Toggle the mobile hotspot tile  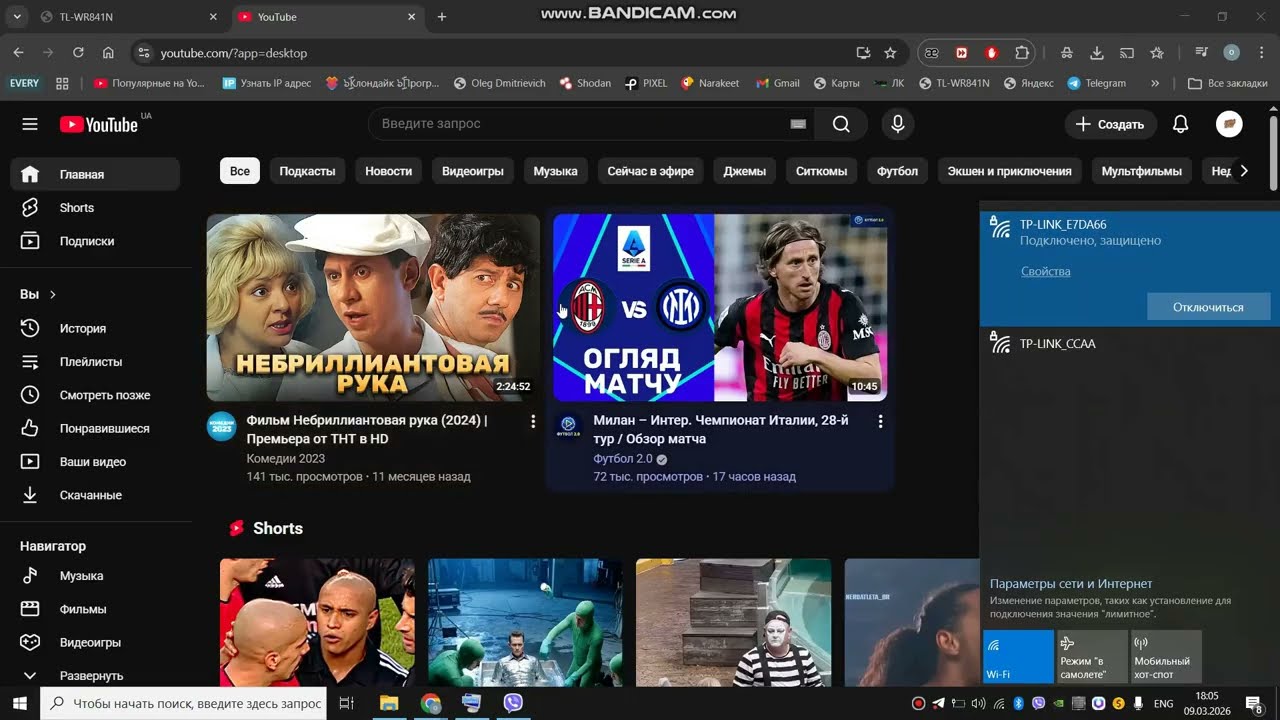(1166, 656)
